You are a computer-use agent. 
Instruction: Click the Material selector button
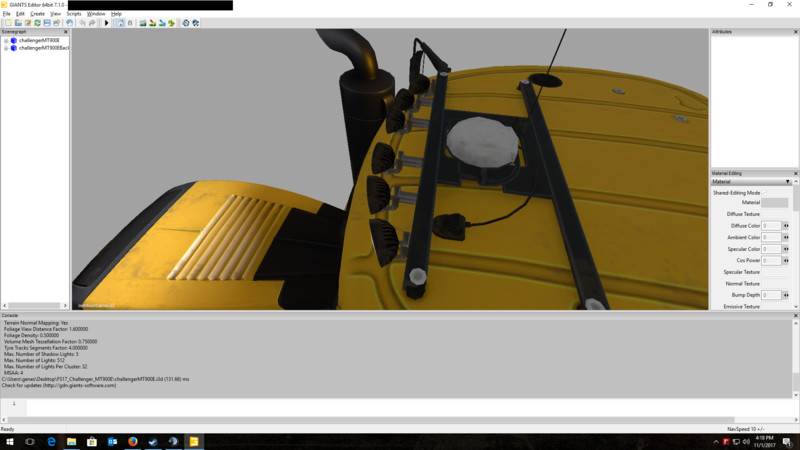point(774,203)
